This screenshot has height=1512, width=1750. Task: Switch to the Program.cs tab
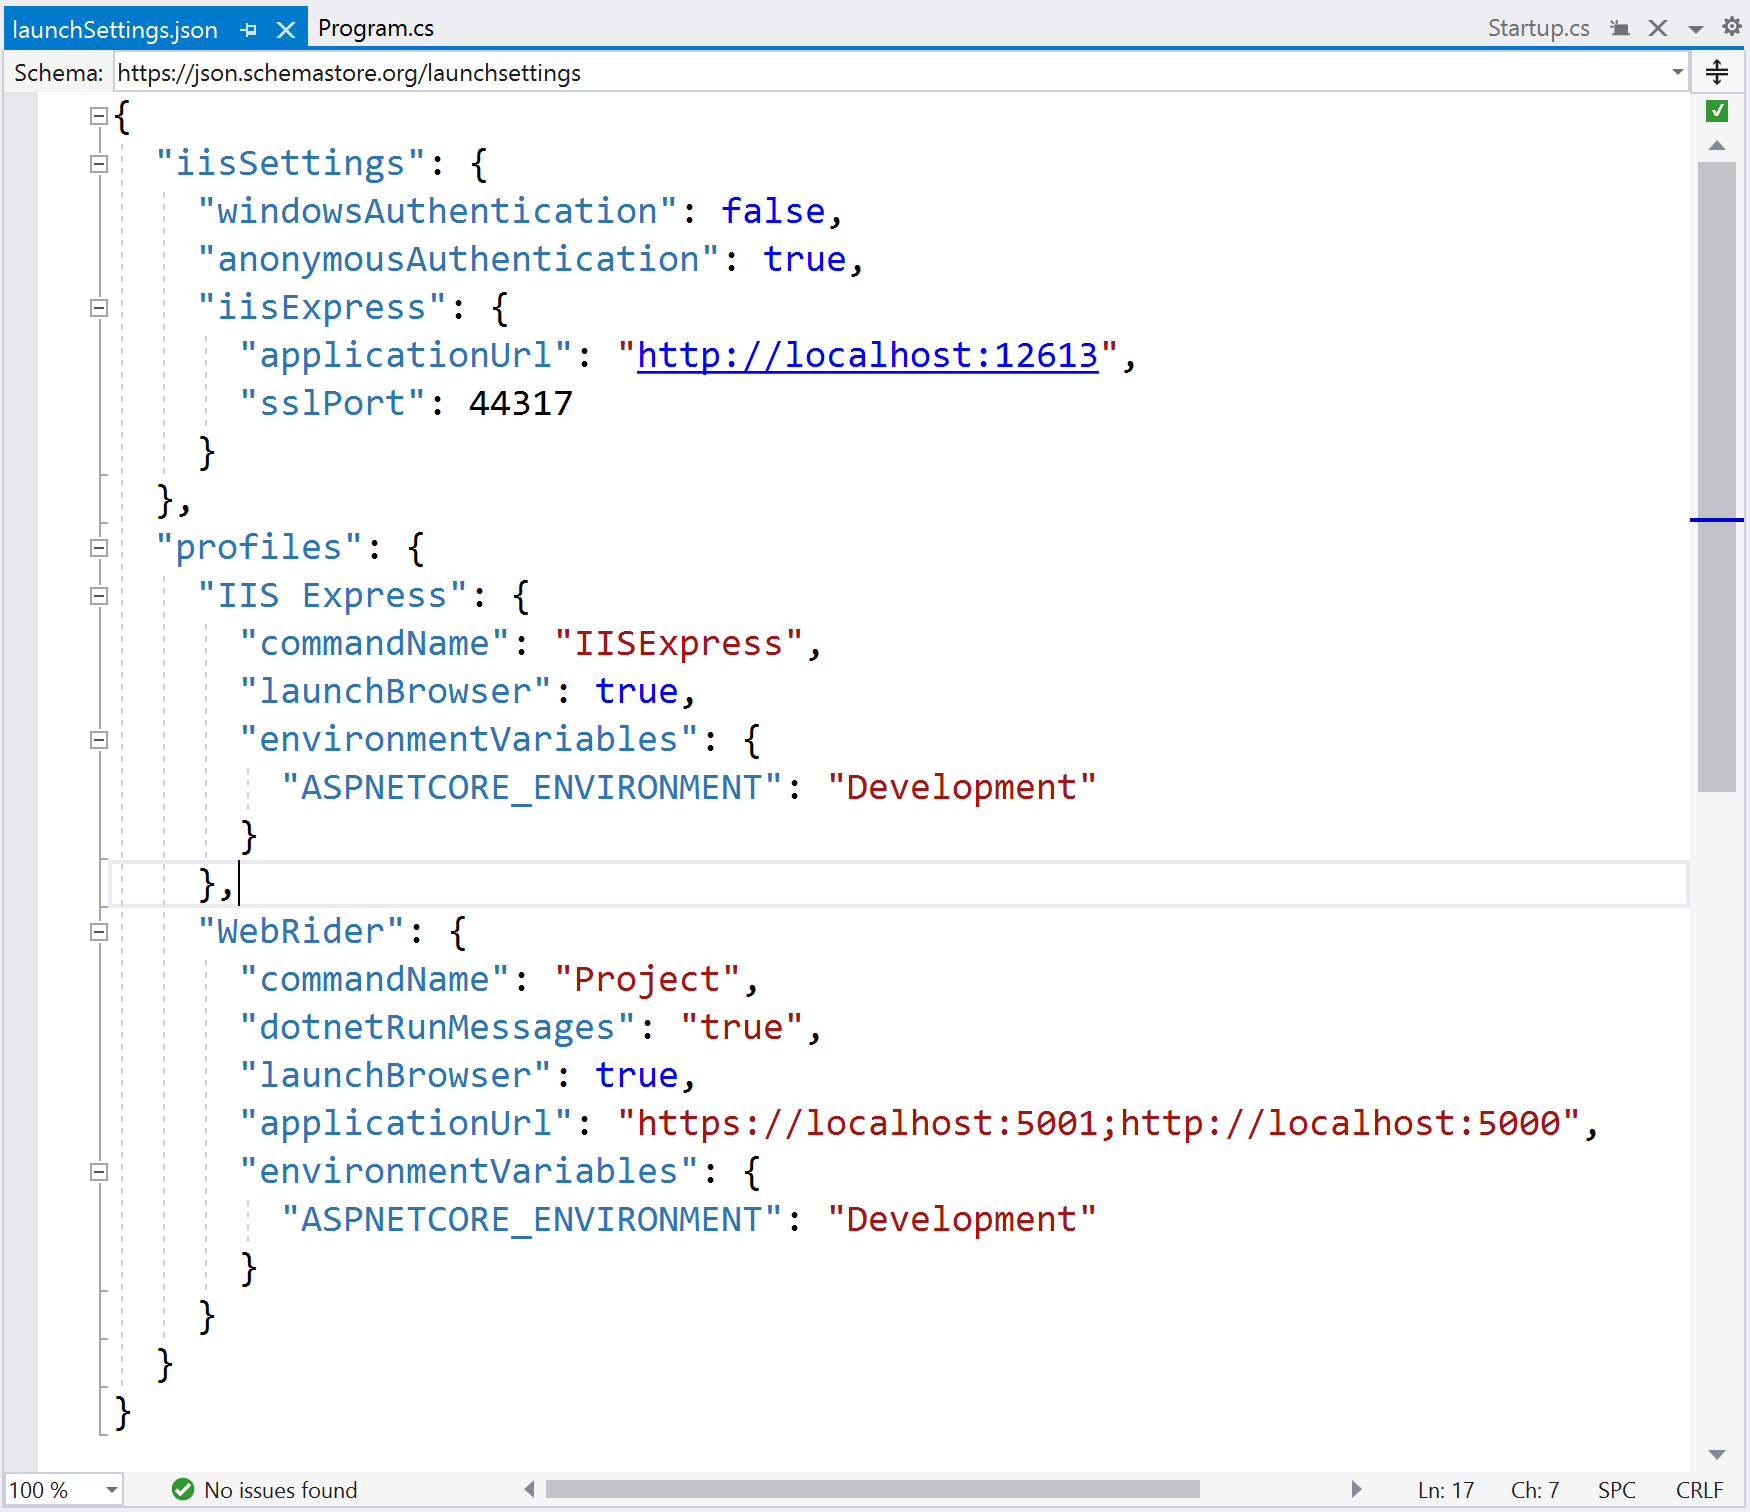[375, 27]
